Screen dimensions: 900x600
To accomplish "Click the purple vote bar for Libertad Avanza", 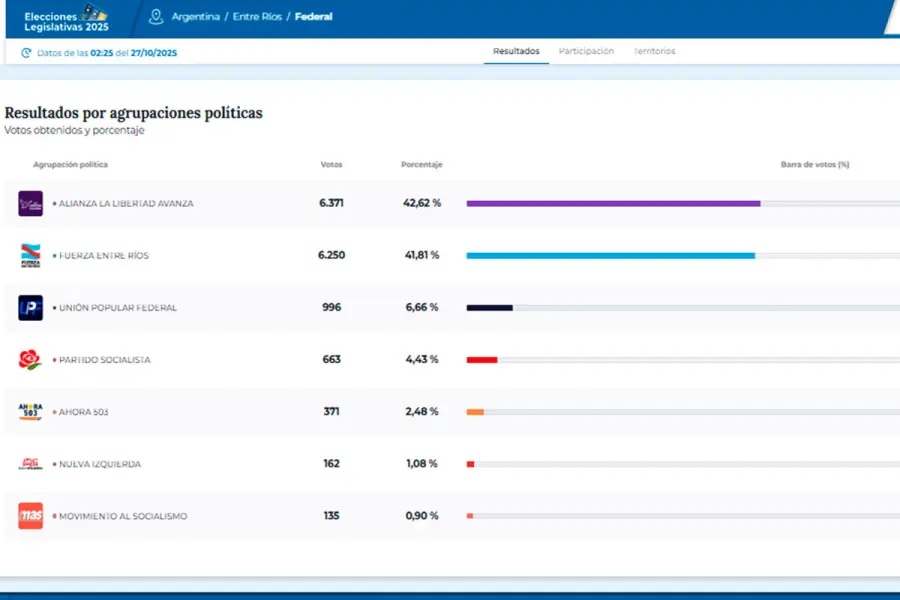I will (x=613, y=203).
